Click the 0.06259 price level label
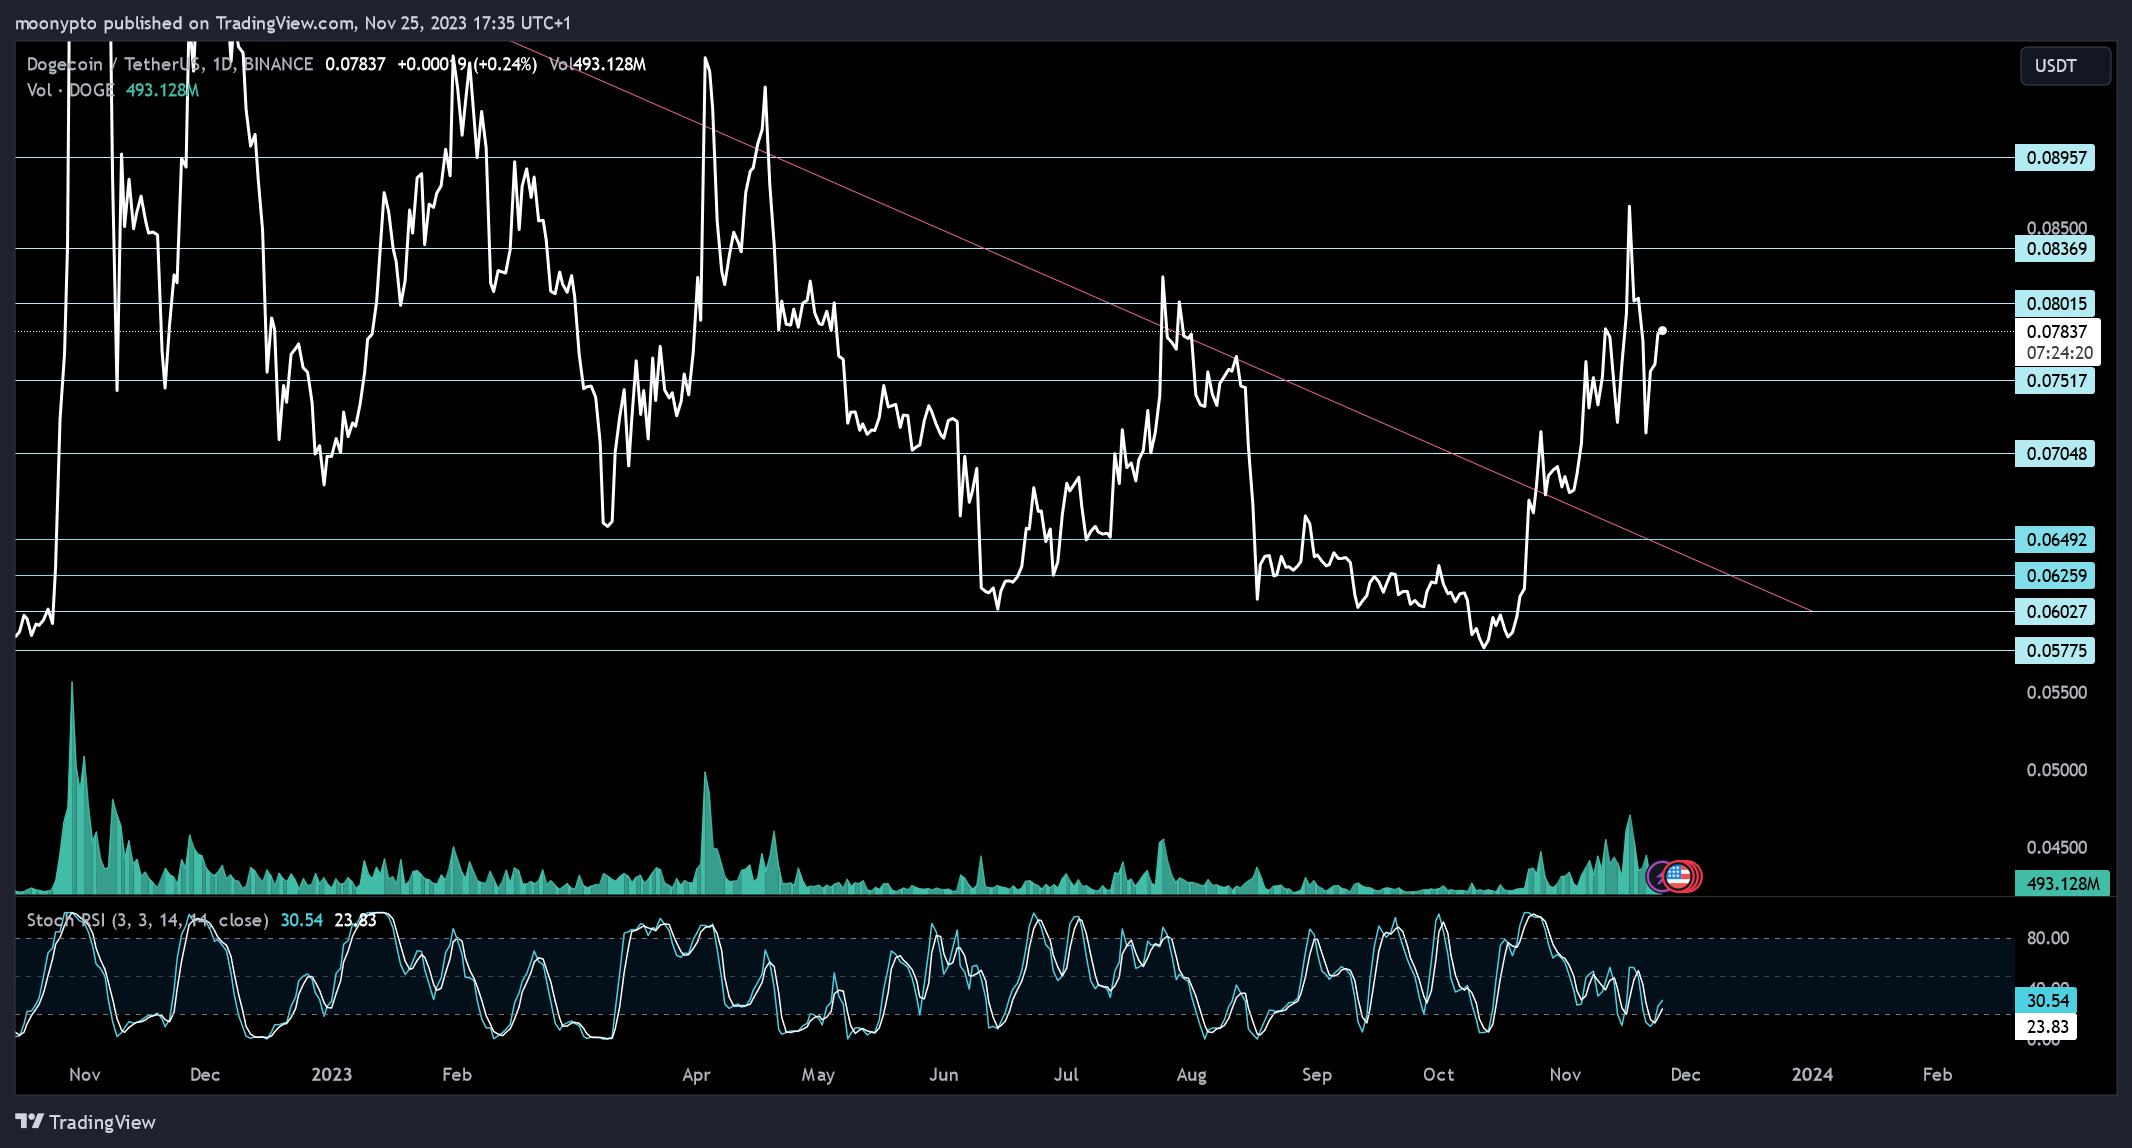 tap(2054, 576)
